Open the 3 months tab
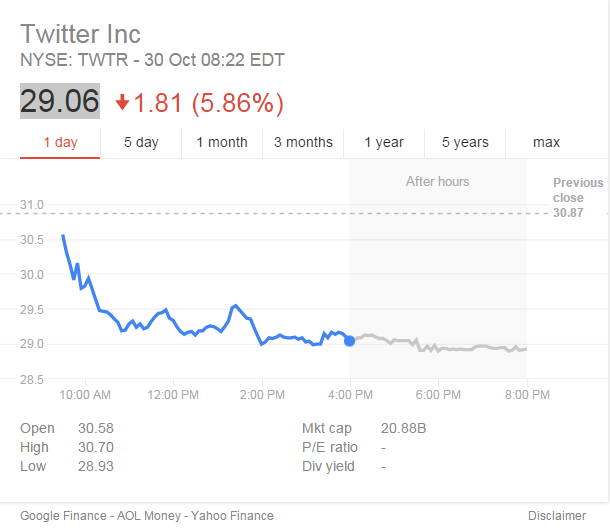 pos(303,142)
